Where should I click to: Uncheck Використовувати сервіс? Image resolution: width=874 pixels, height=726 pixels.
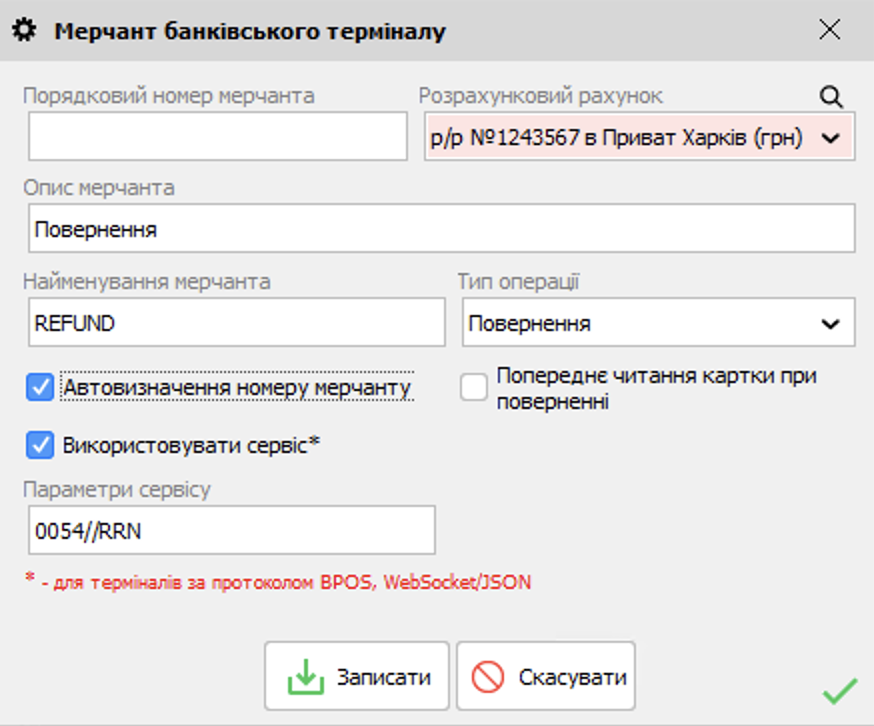[x=39, y=444]
